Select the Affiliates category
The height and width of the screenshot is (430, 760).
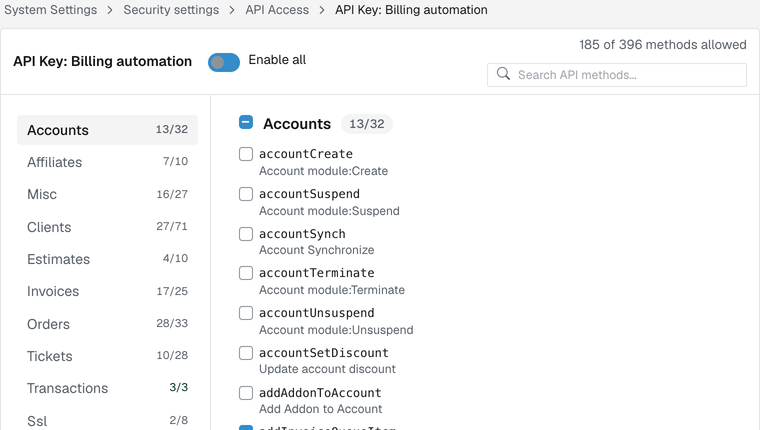[x=107, y=162]
